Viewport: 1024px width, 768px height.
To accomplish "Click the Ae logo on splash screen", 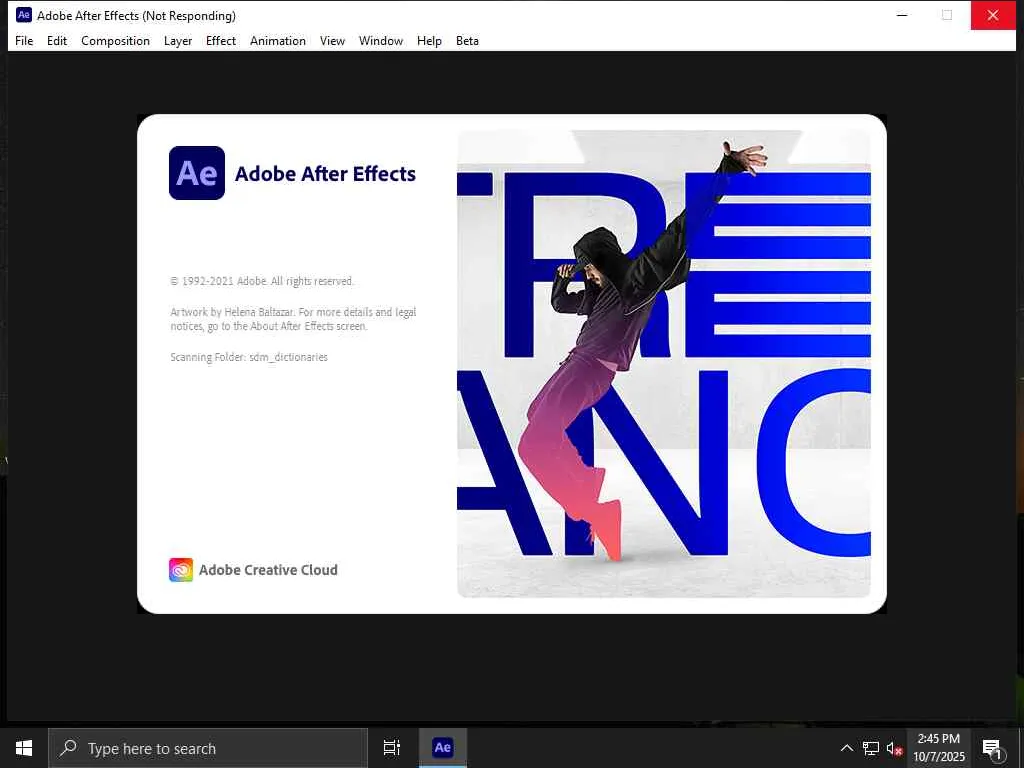I will coord(197,173).
